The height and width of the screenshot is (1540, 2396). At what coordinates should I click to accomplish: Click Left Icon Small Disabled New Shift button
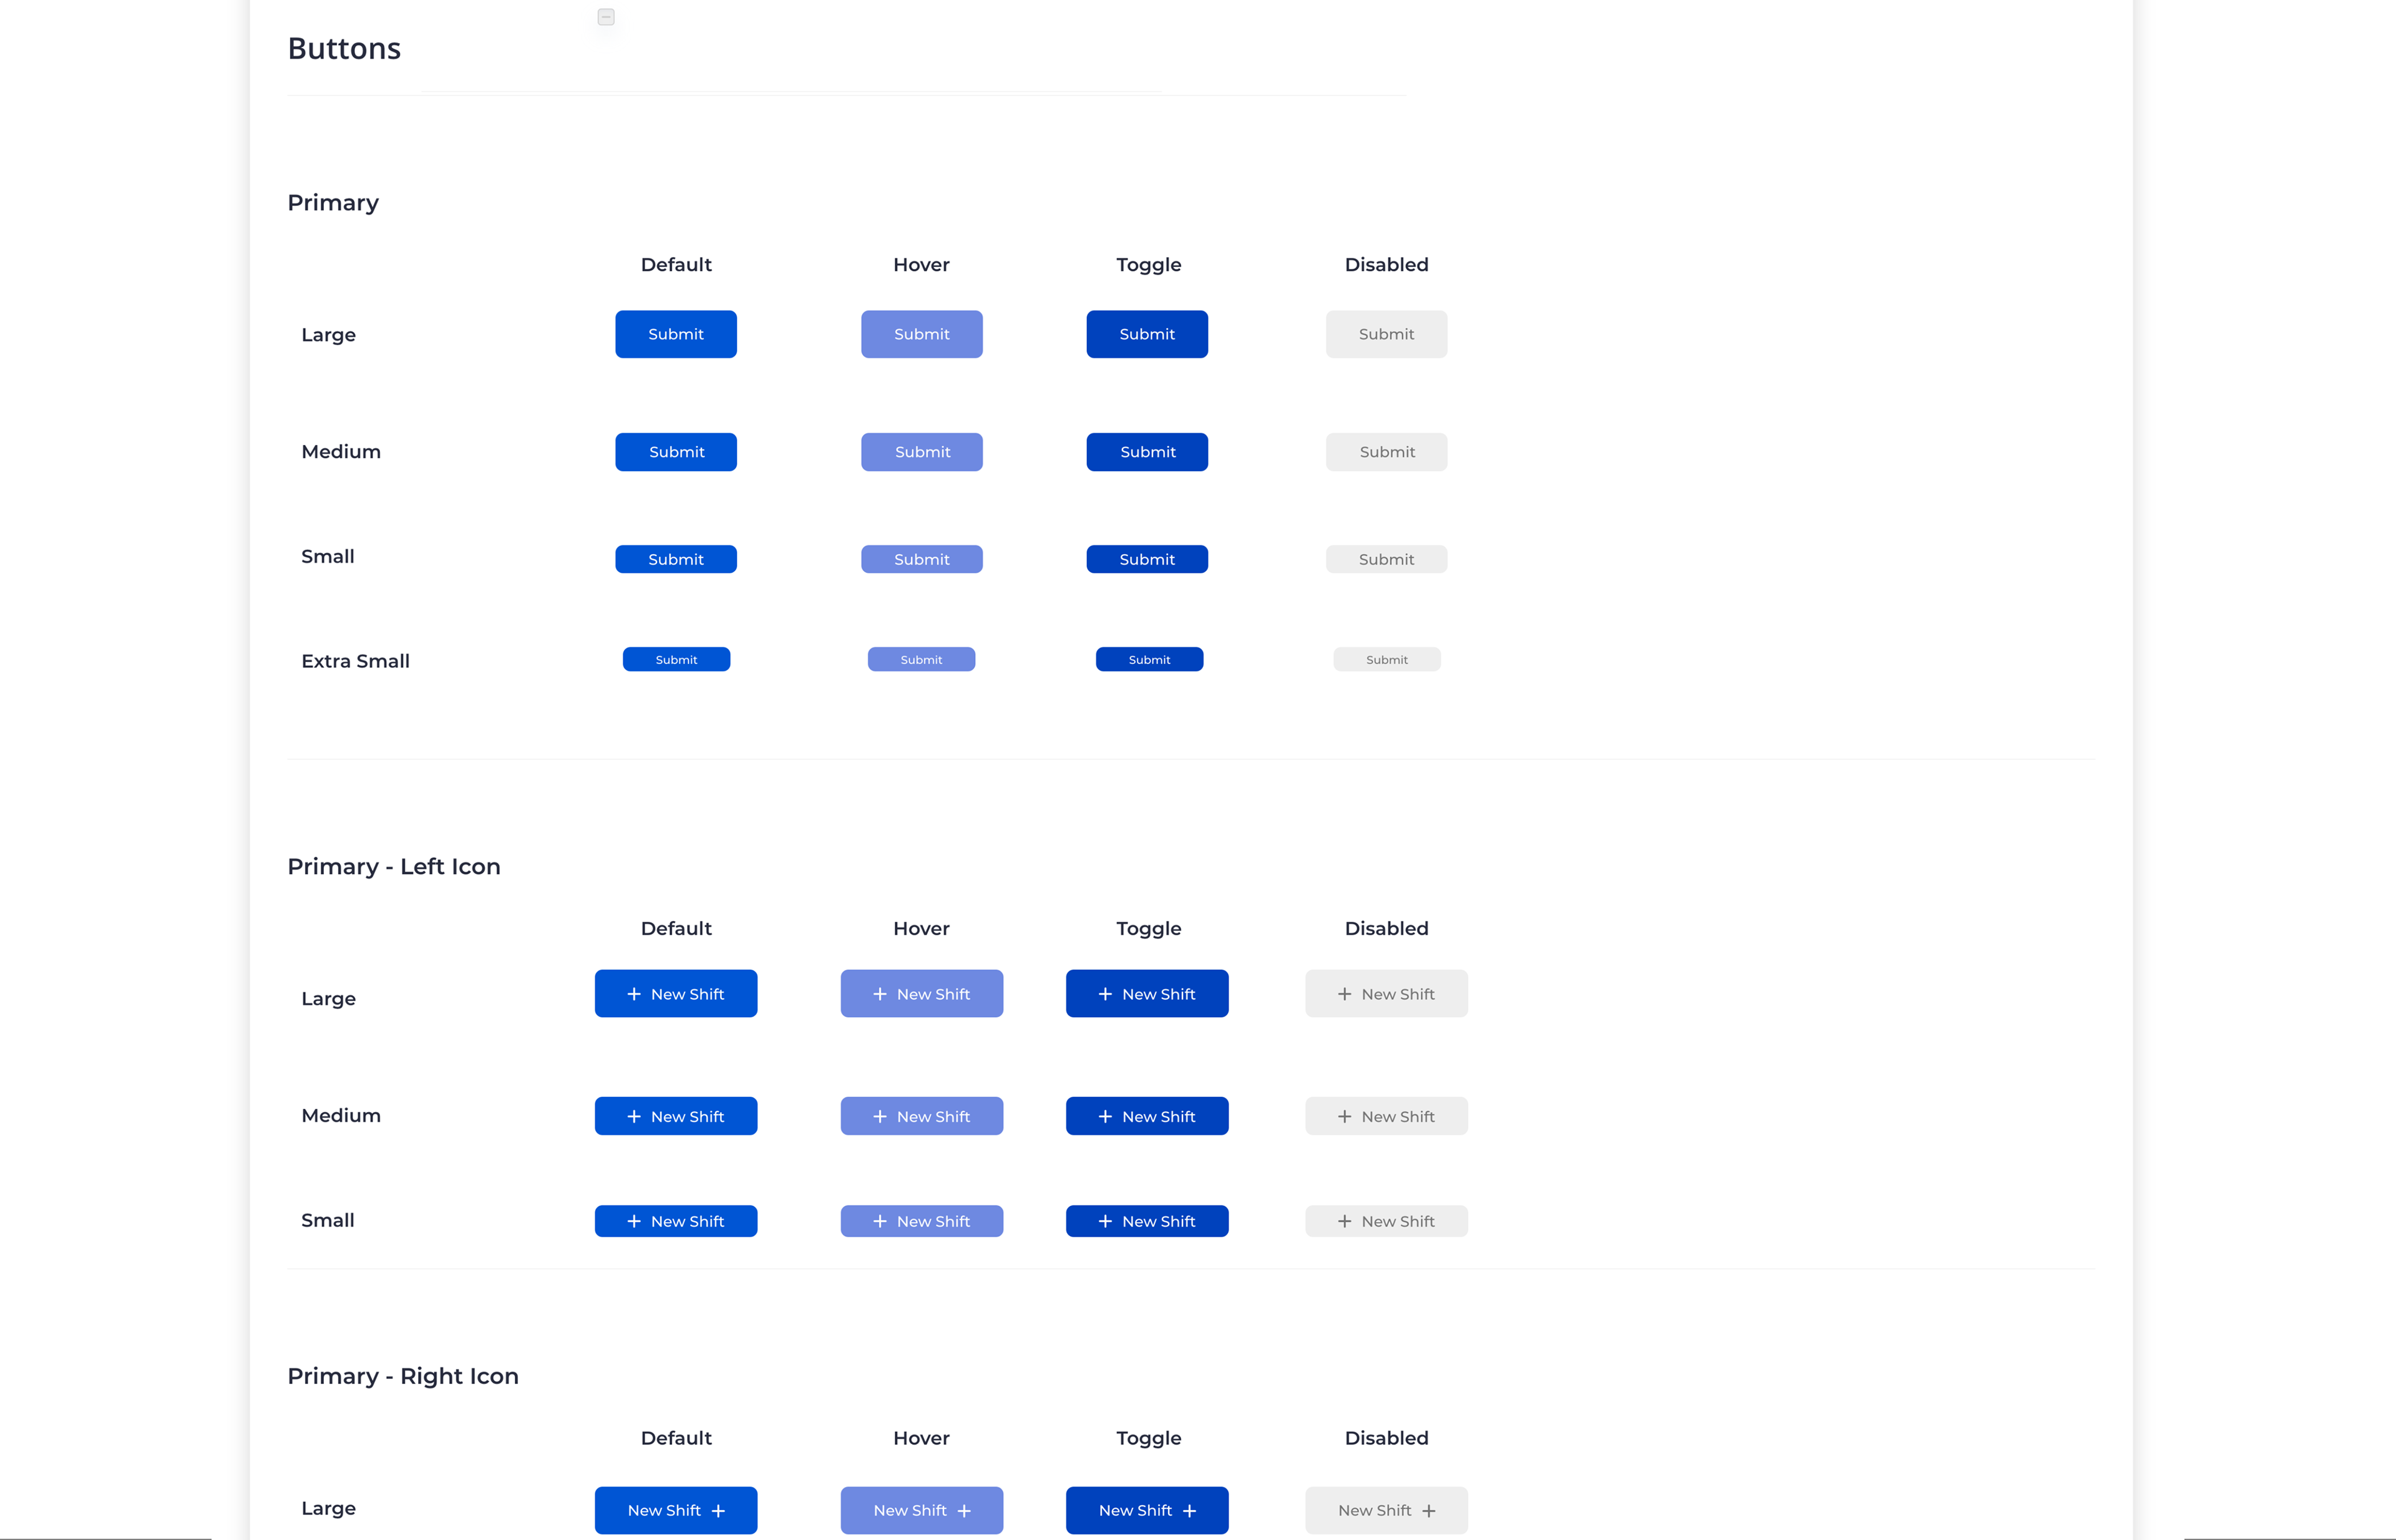click(1386, 1221)
